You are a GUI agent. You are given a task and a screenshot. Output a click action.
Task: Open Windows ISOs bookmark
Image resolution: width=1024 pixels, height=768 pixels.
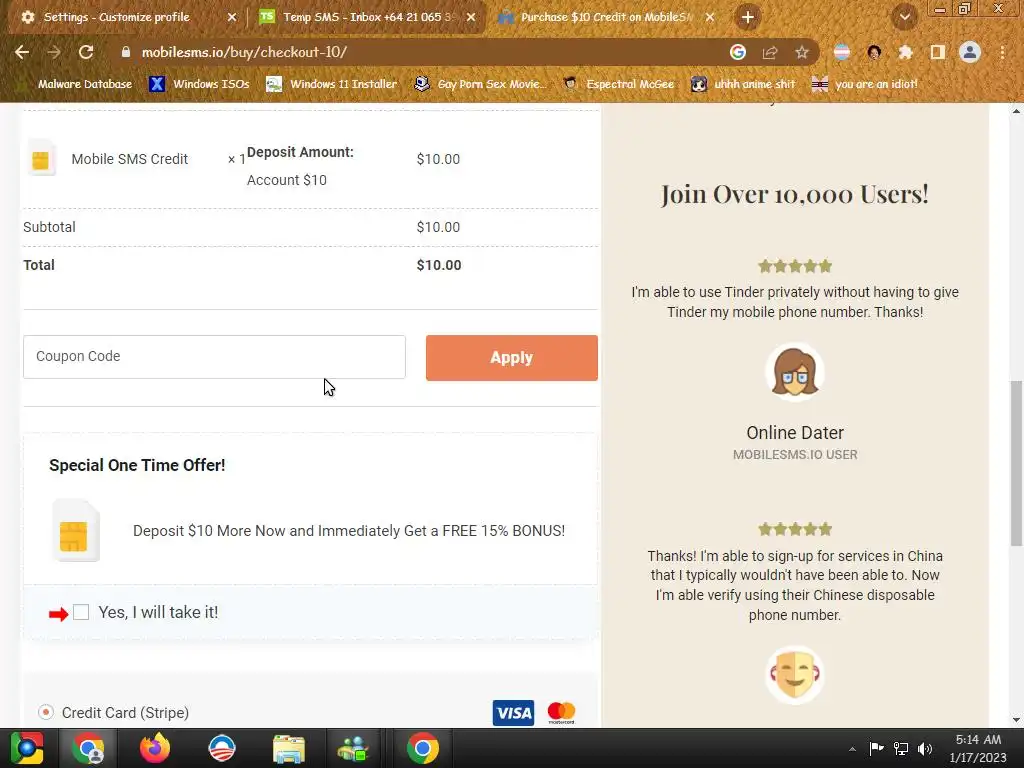199,84
